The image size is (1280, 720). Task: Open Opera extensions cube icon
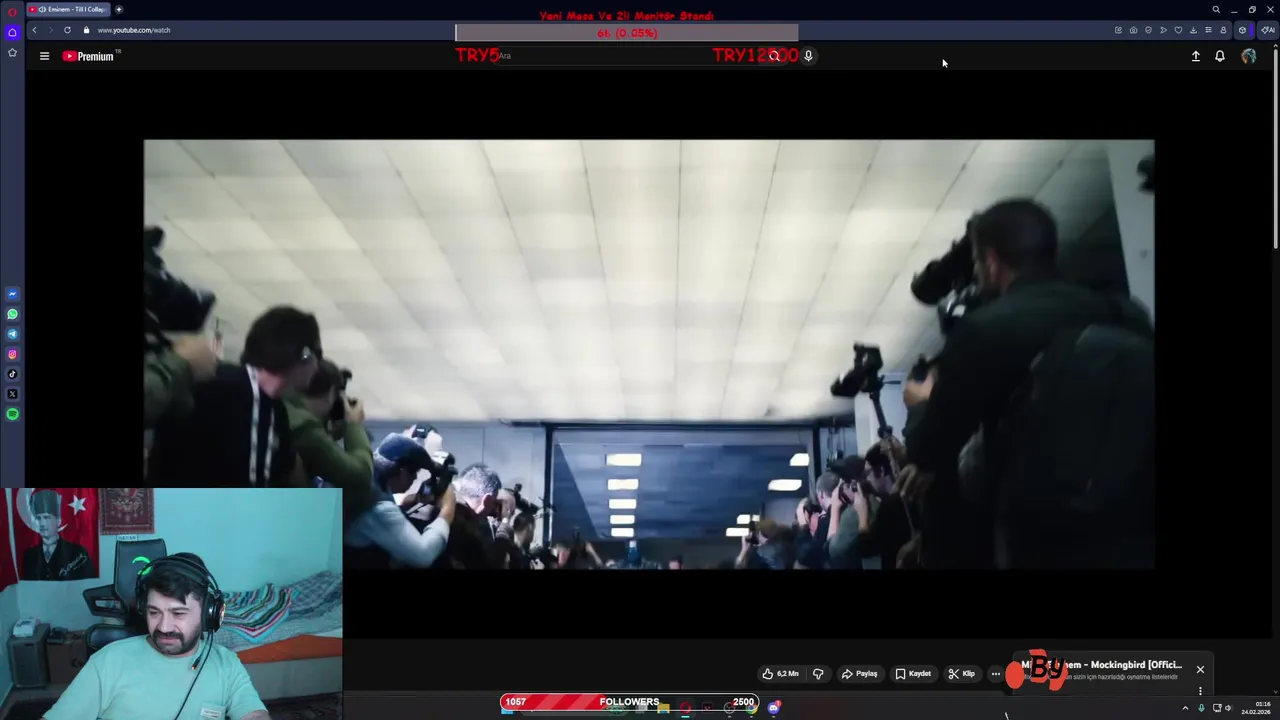pyautogui.click(x=1242, y=30)
